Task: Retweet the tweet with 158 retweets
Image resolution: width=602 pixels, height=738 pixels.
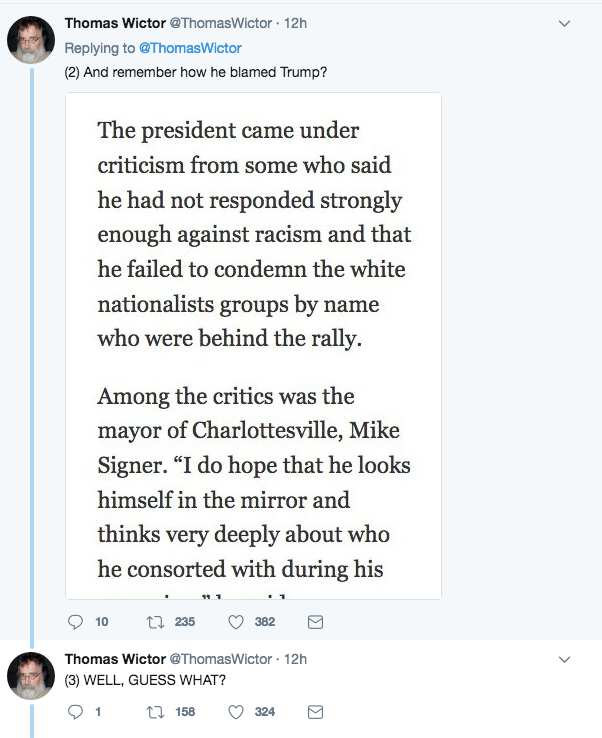Action: click(154, 712)
